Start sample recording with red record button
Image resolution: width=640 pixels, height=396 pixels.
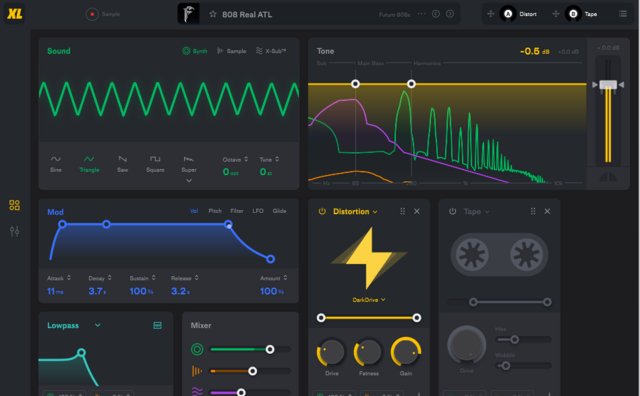(92, 14)
